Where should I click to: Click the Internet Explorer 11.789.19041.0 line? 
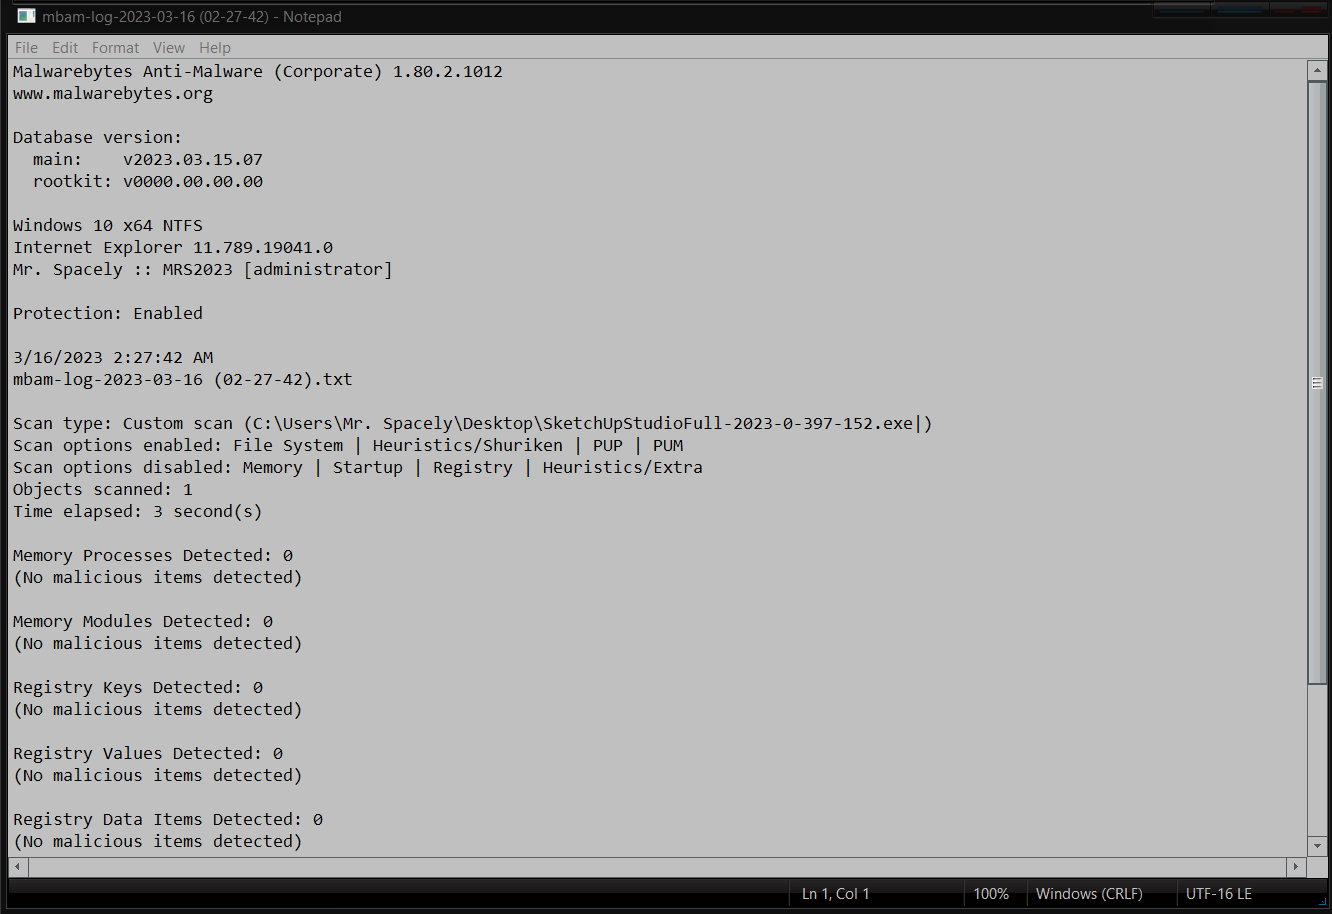tap(173, 248)
